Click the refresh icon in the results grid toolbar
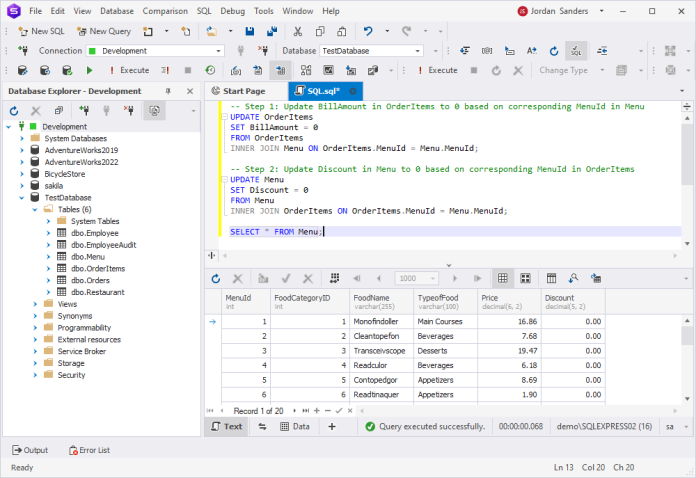Screen dimensions: 696x478 click(x=214, y=278)
